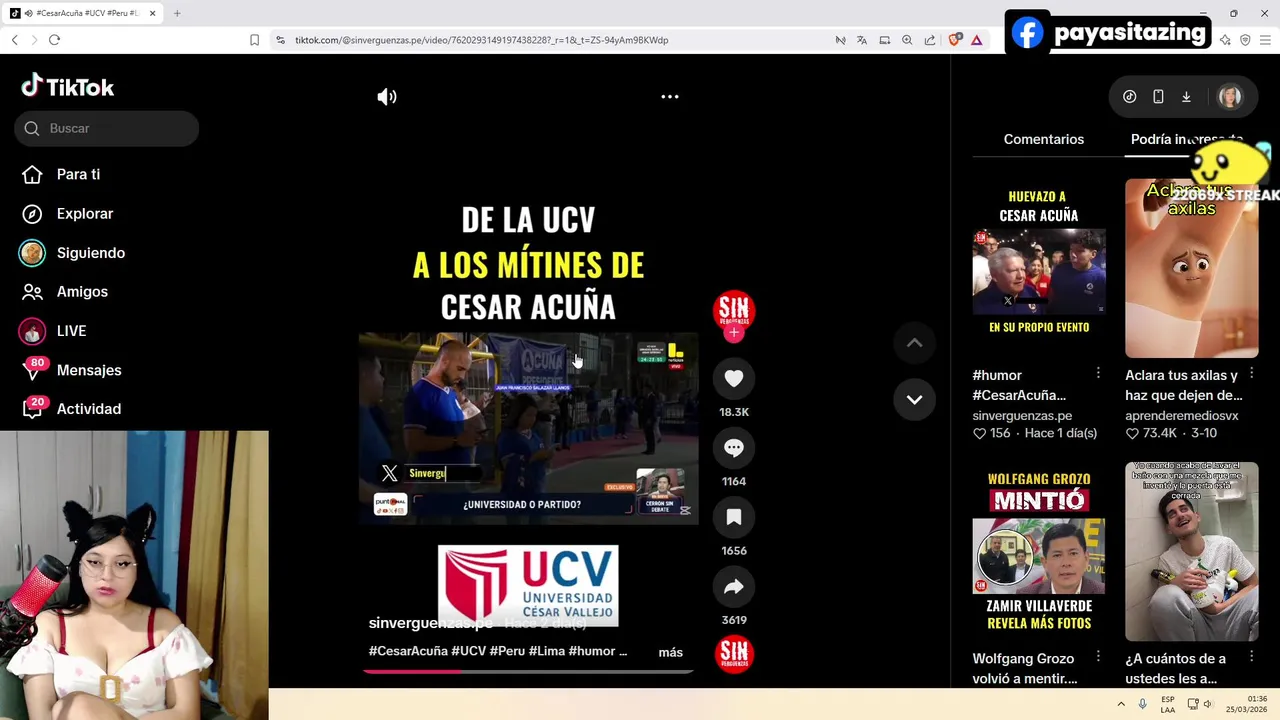Open the Brave VPN shield icon
This screenshot has width=1280, height=720.
coord(1245,40)
